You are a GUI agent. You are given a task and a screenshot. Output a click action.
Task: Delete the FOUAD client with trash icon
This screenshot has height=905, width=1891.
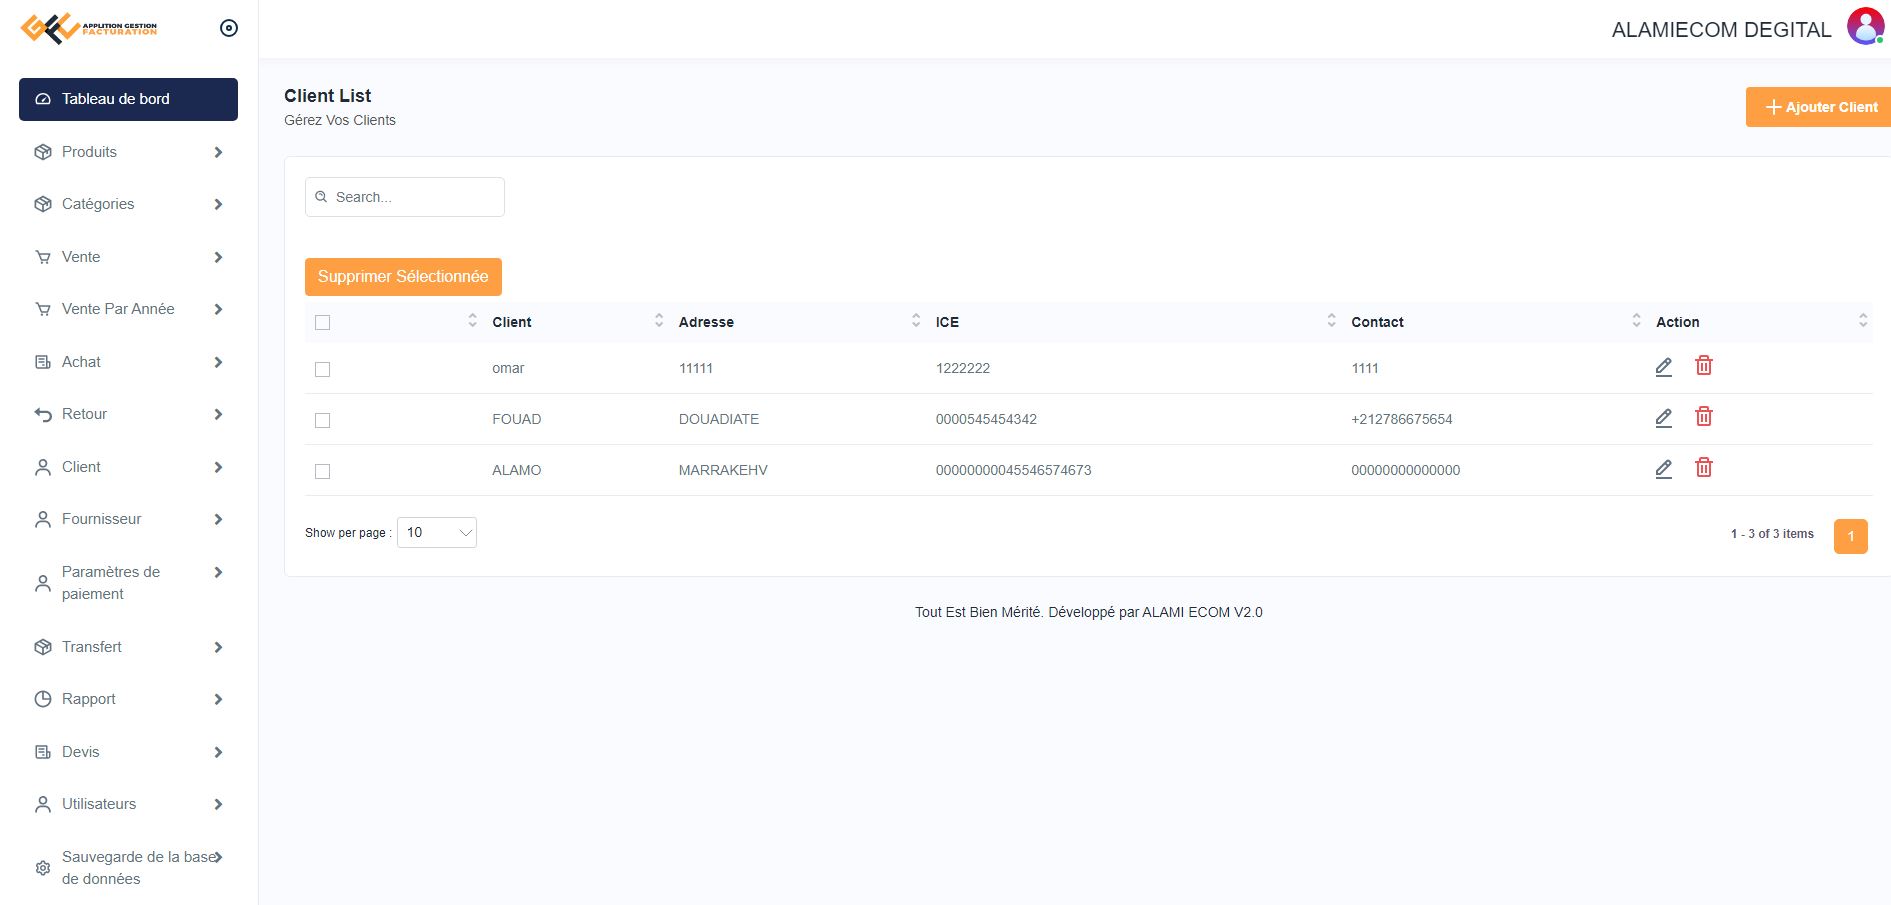(x=1703, y=417)
